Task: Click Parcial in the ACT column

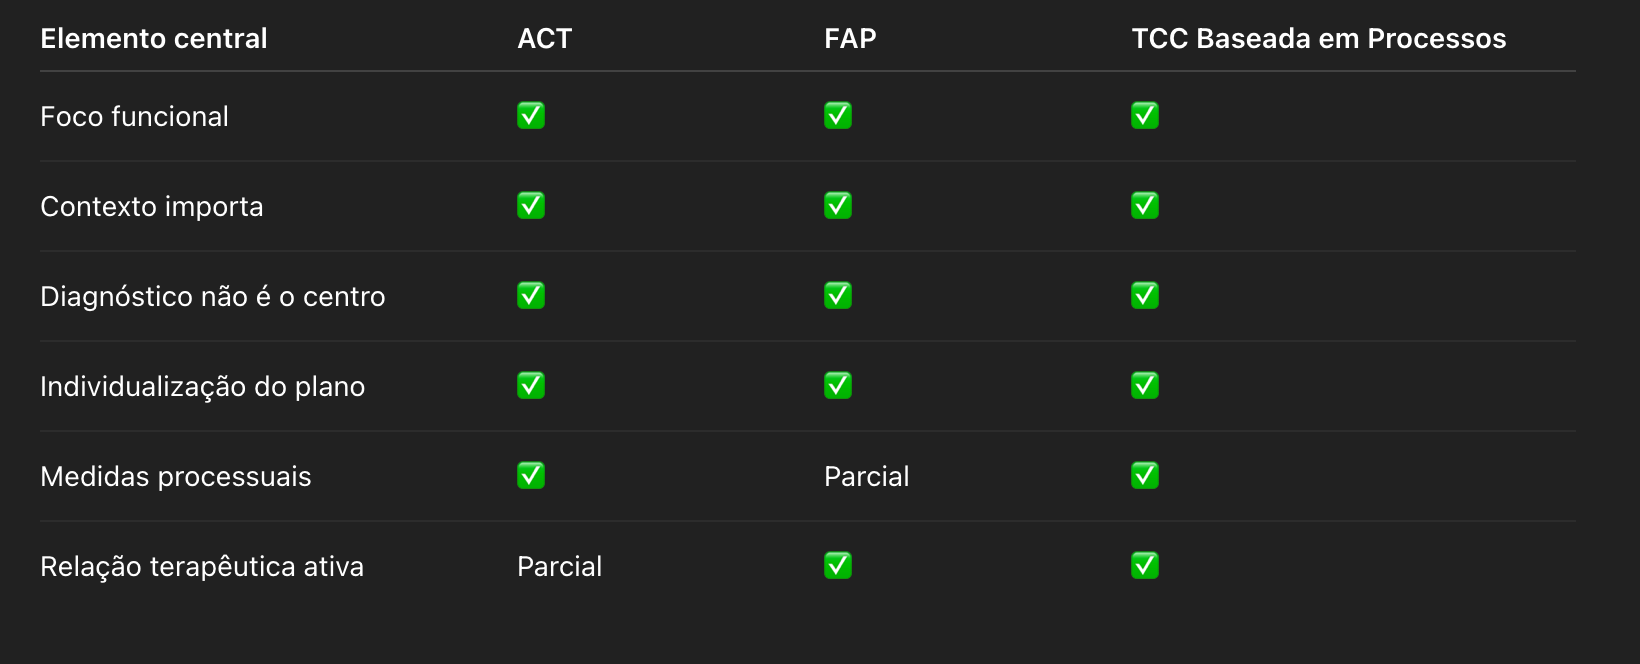Action: click(560, 567)
